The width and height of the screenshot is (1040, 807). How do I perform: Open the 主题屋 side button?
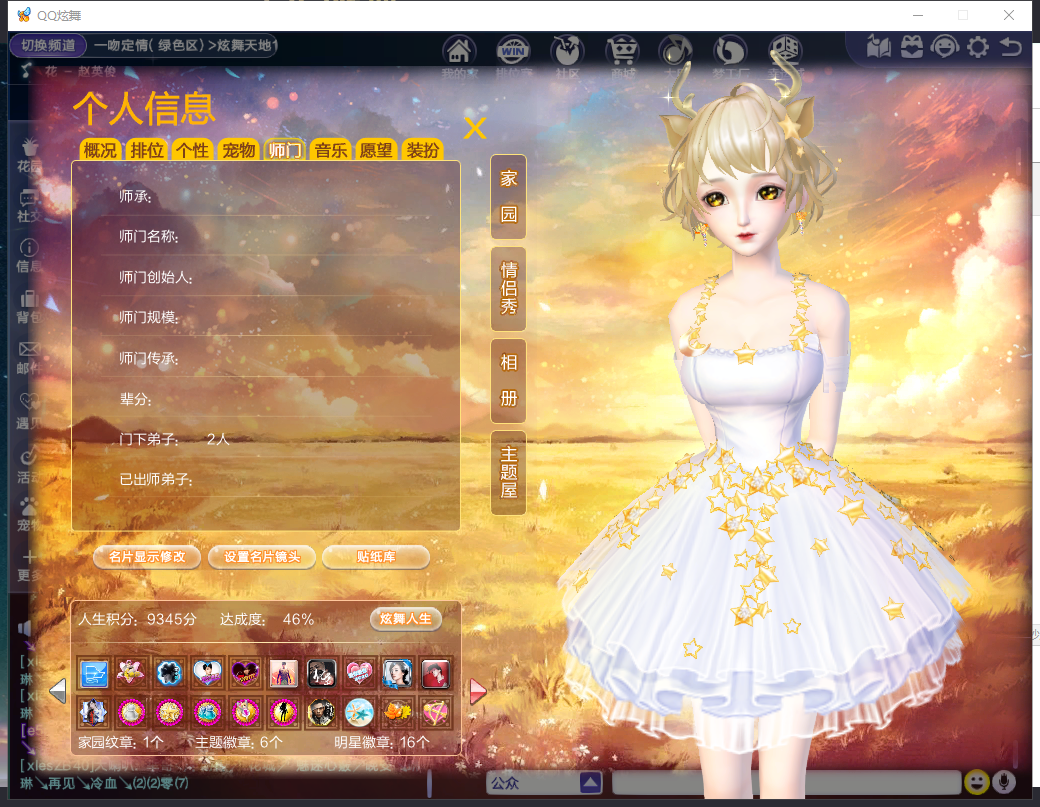point(508,472)
